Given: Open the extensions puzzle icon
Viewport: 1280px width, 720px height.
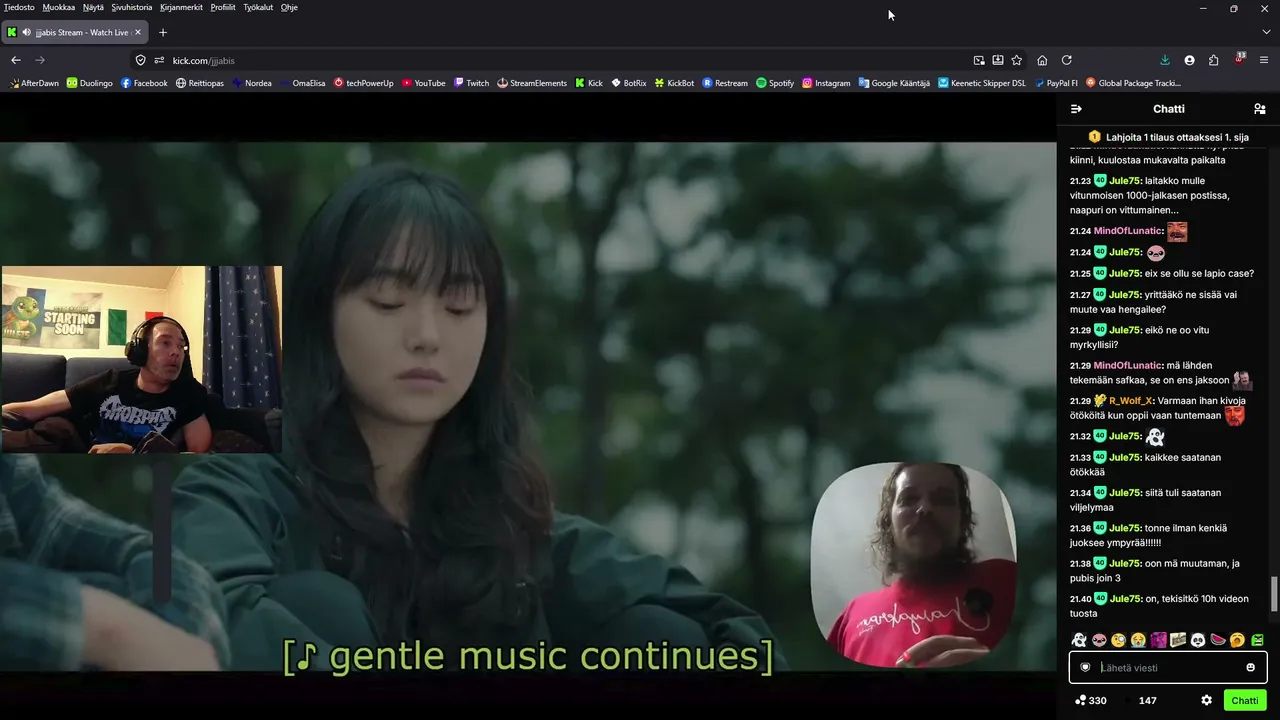Looking at the screenshot, I should point(1213,60).
